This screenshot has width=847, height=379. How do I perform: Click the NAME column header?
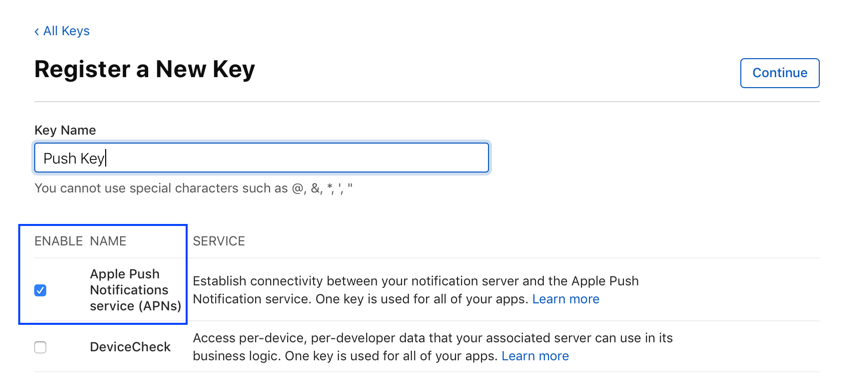coord(108,241)
